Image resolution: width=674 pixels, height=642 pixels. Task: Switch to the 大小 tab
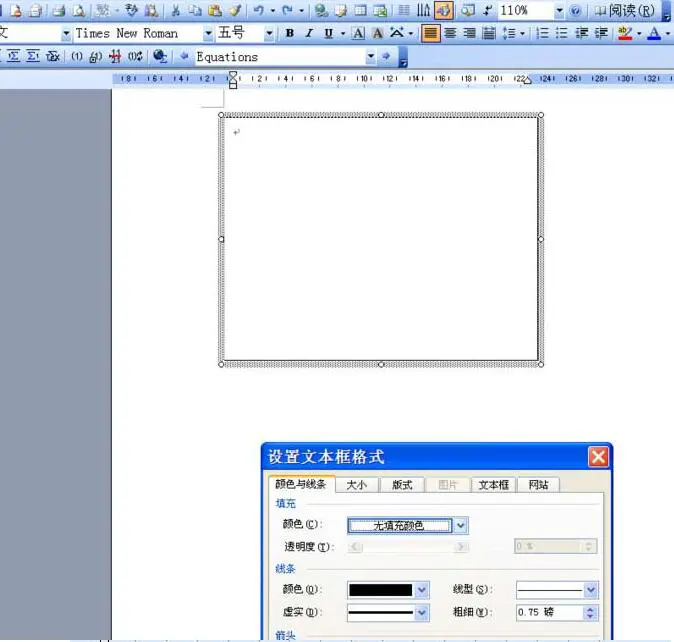coord(356,485)
